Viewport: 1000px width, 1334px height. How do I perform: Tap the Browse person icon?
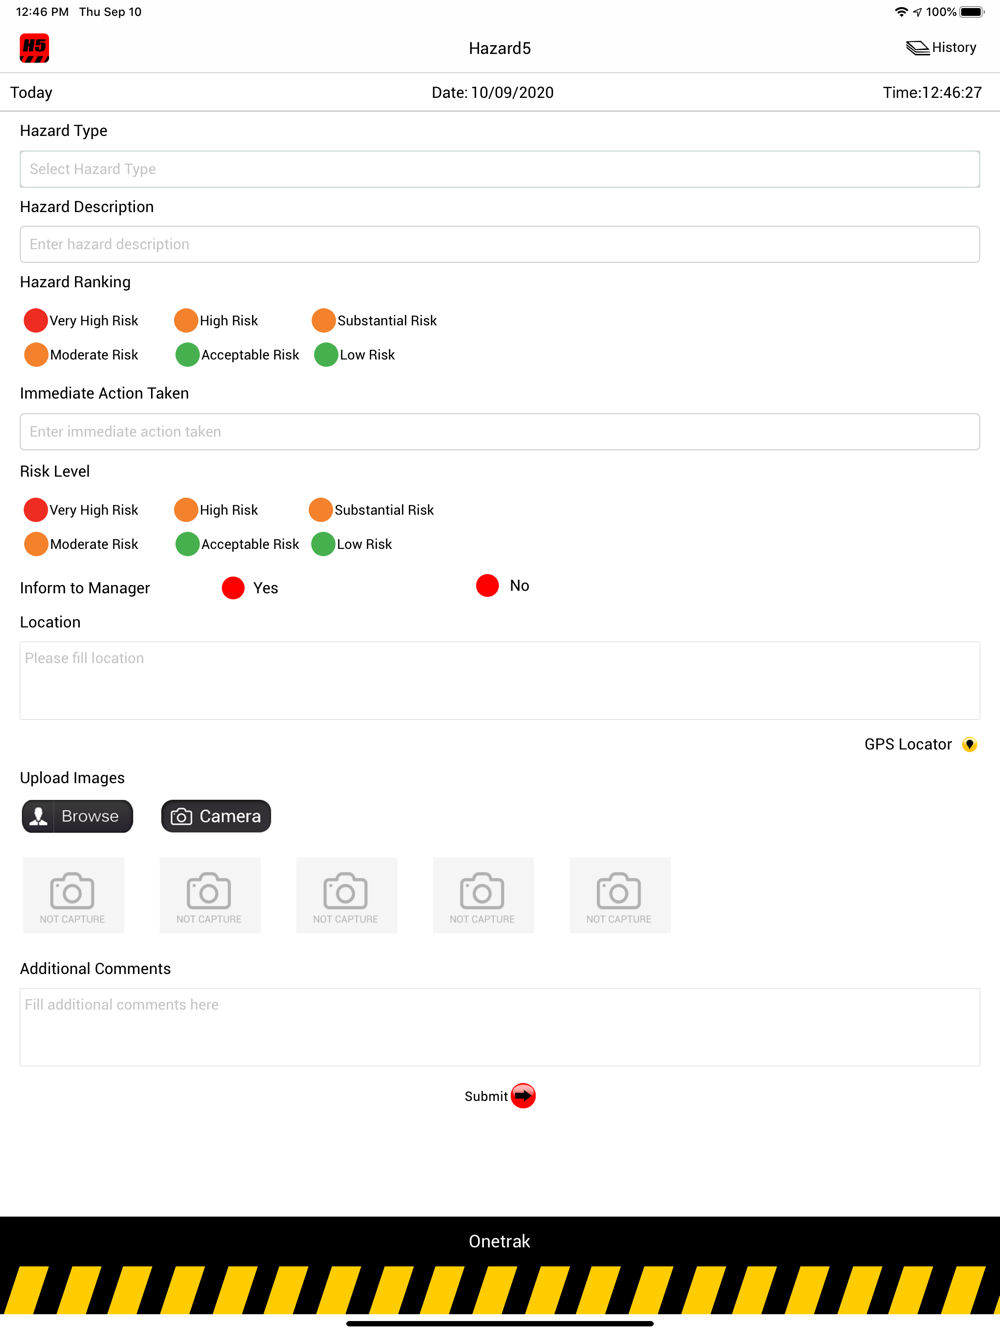39,817
